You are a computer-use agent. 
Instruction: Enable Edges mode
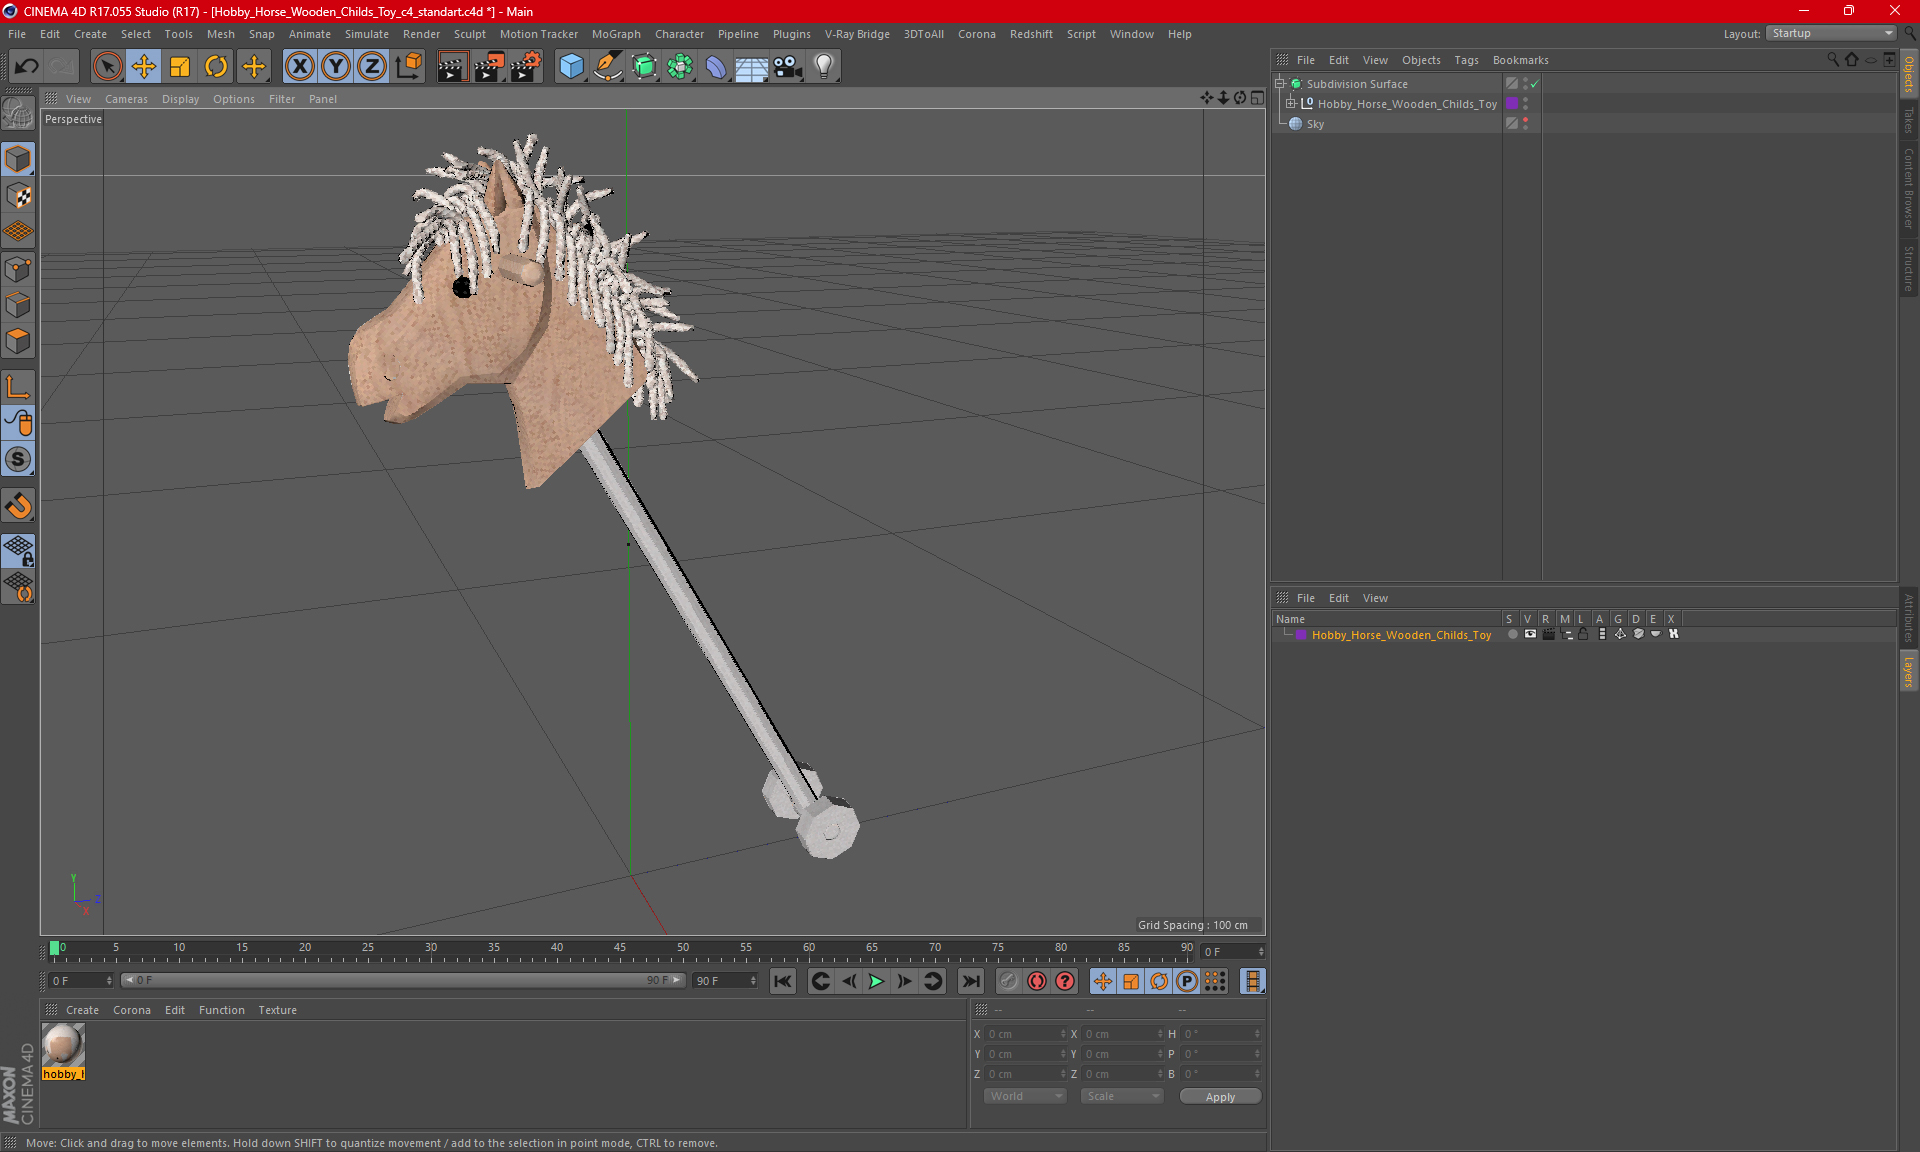point(18,305)
